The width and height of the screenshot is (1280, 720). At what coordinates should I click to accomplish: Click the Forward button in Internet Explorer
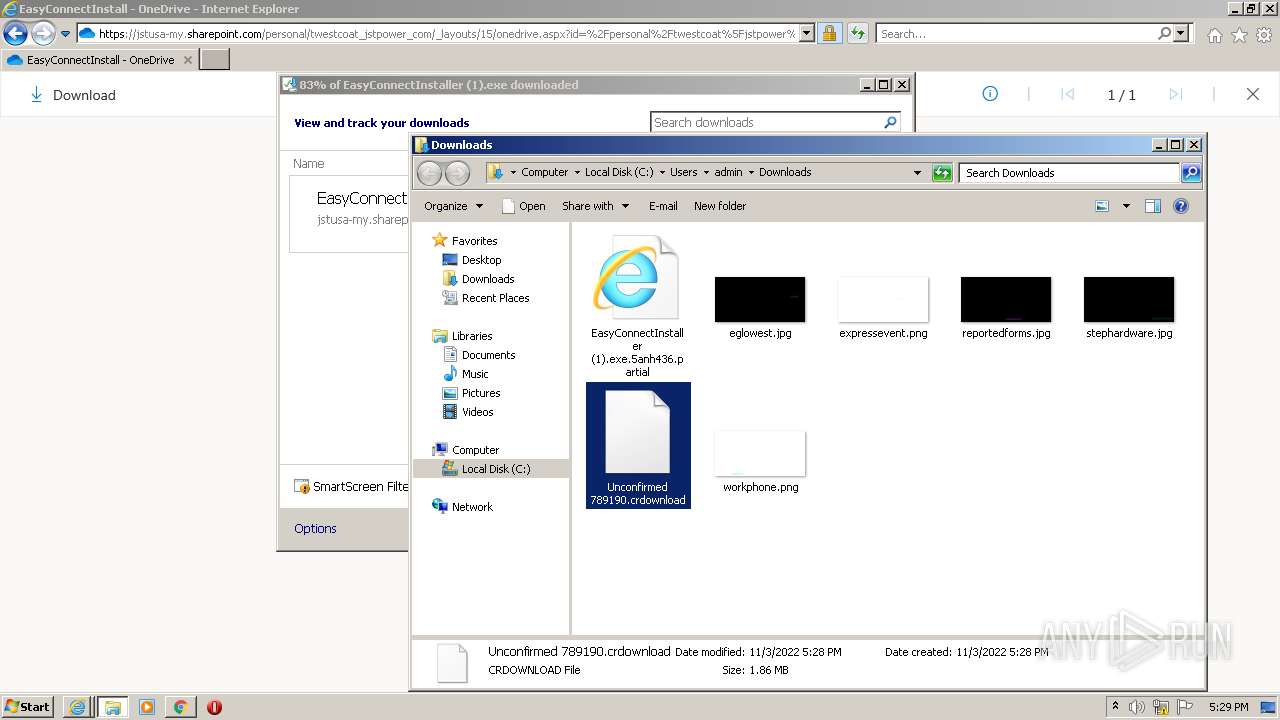[x=43, y=34]
